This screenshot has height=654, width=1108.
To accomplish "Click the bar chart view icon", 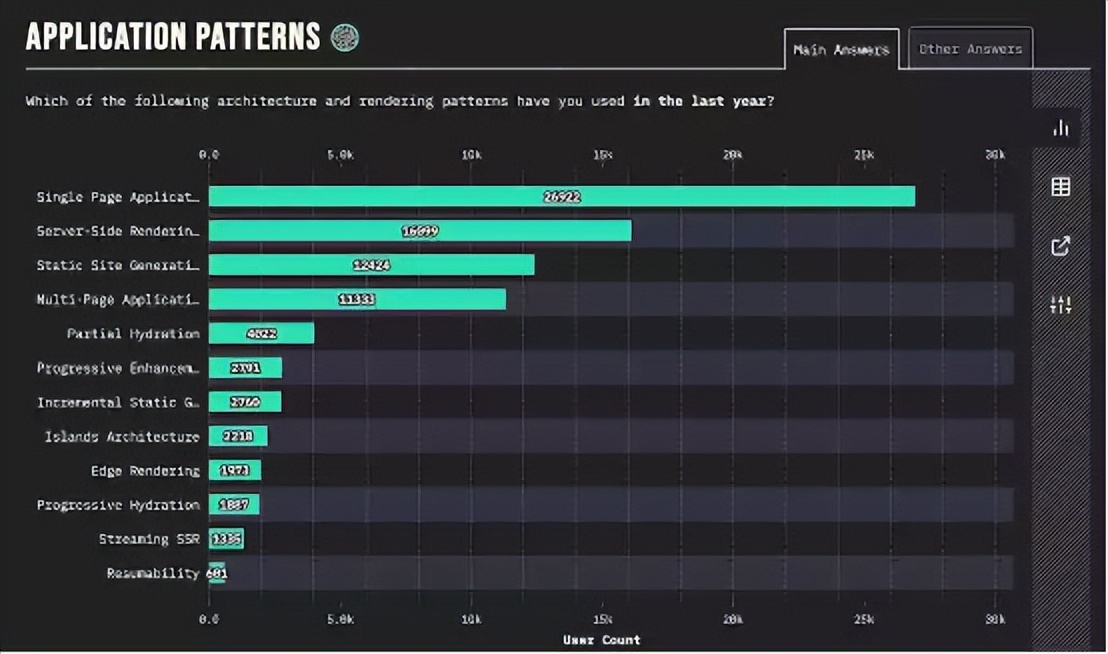I will [1061, 128].
